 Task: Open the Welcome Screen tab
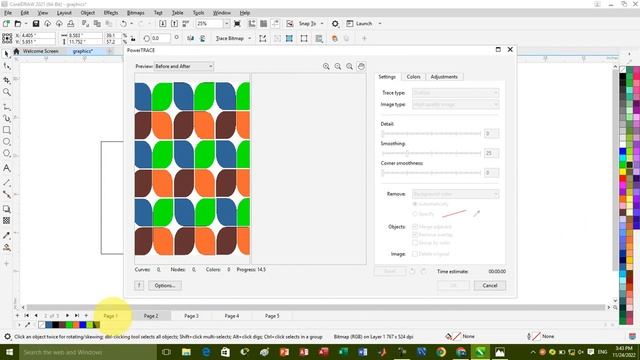(x=40, y=51)
